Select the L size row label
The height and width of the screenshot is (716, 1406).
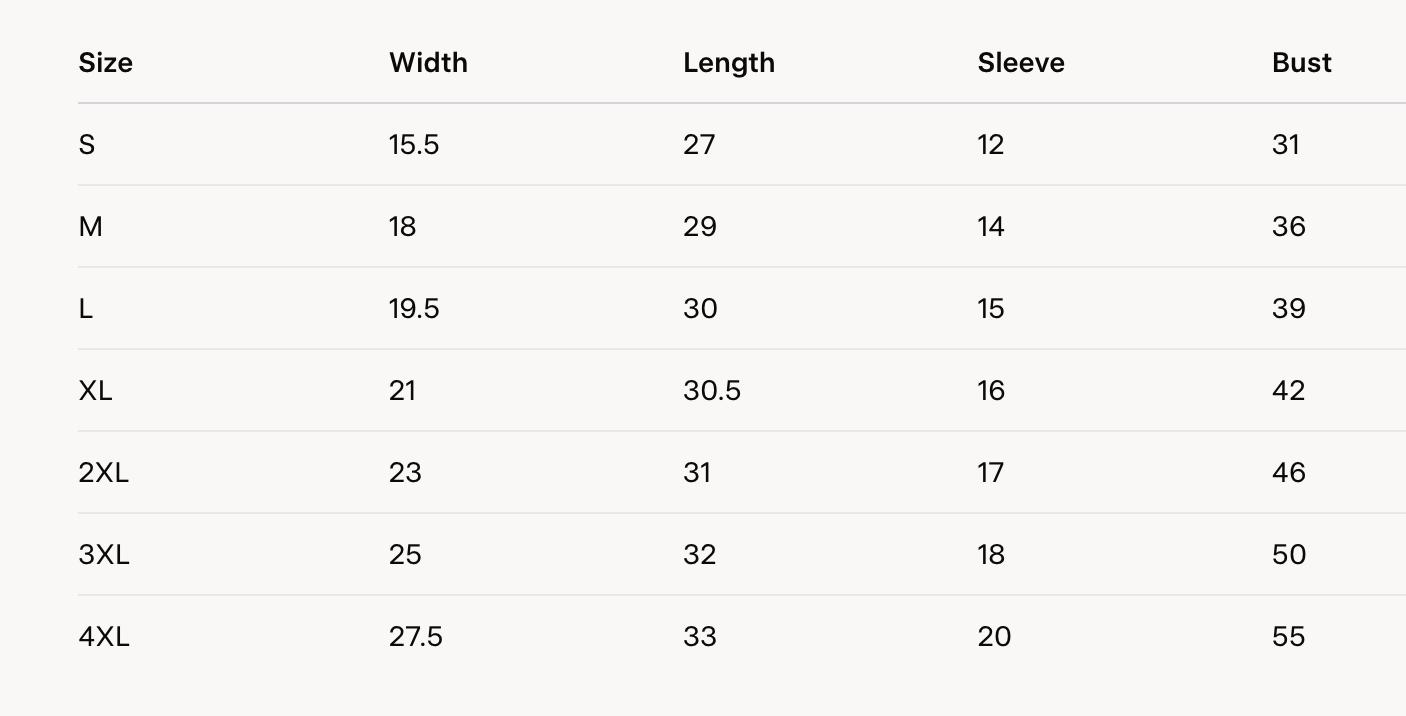coord(86,309)
